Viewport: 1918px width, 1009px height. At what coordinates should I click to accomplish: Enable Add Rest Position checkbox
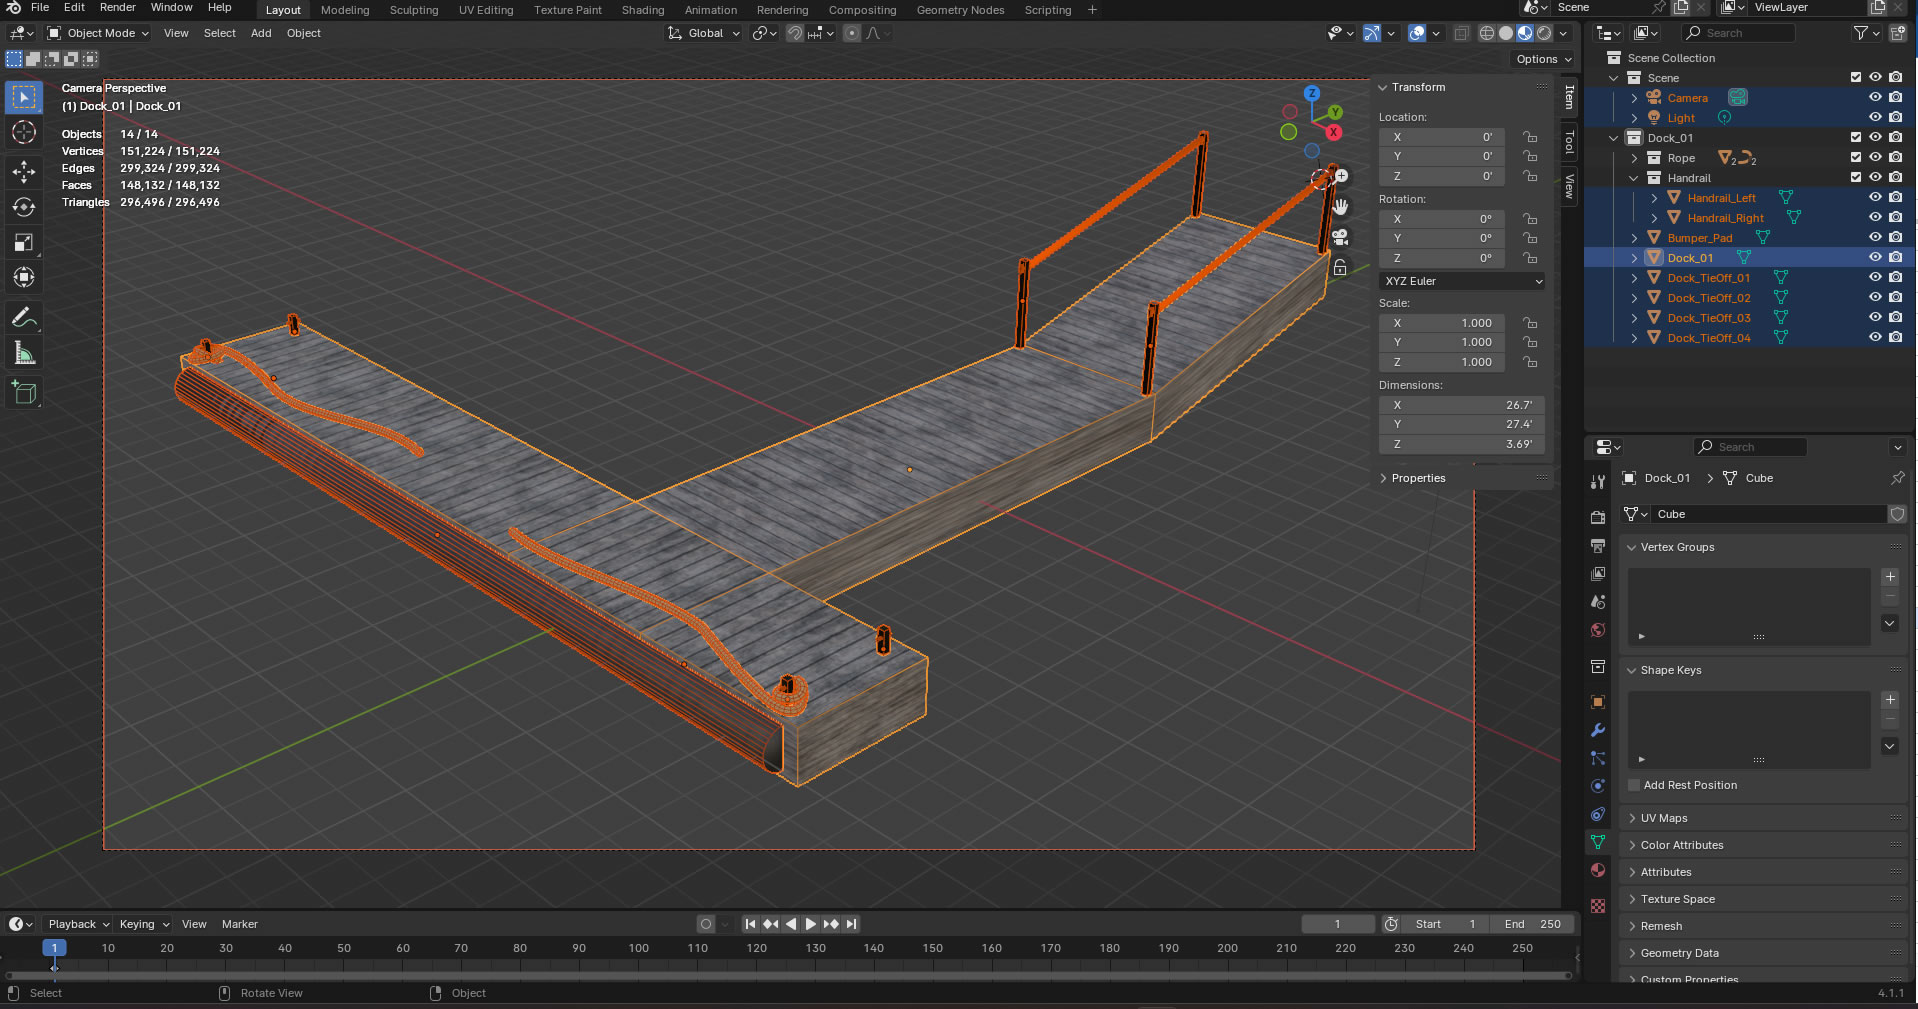coord(1634,785)
